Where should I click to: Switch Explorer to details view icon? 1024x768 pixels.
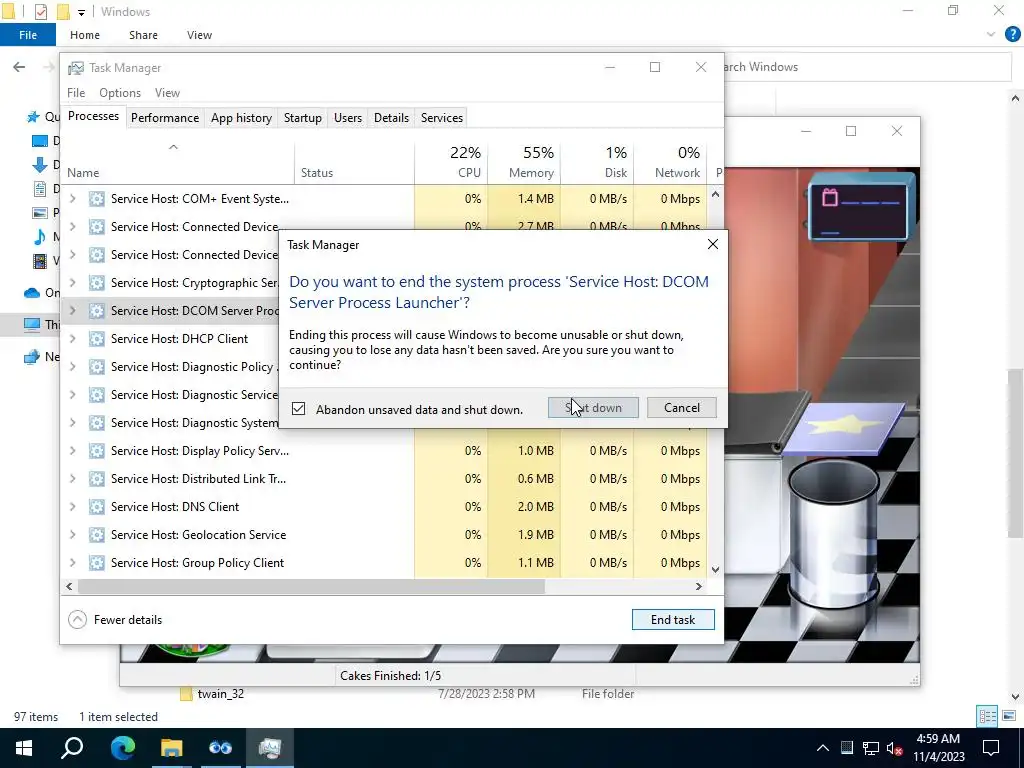click(x=987, y=716)
